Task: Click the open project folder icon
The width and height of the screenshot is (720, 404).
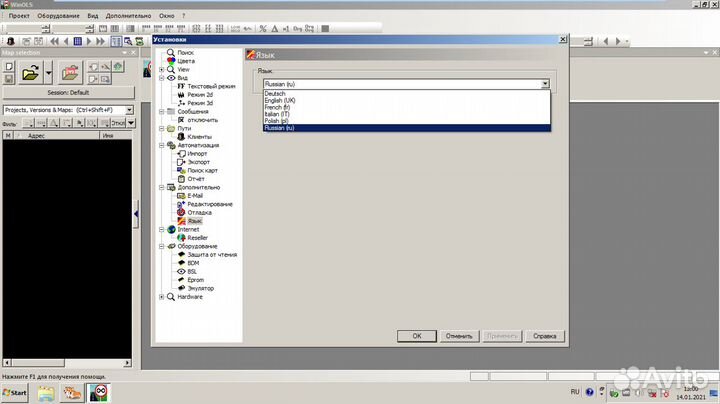Action: pyautogui.click(x=30, y=73)
